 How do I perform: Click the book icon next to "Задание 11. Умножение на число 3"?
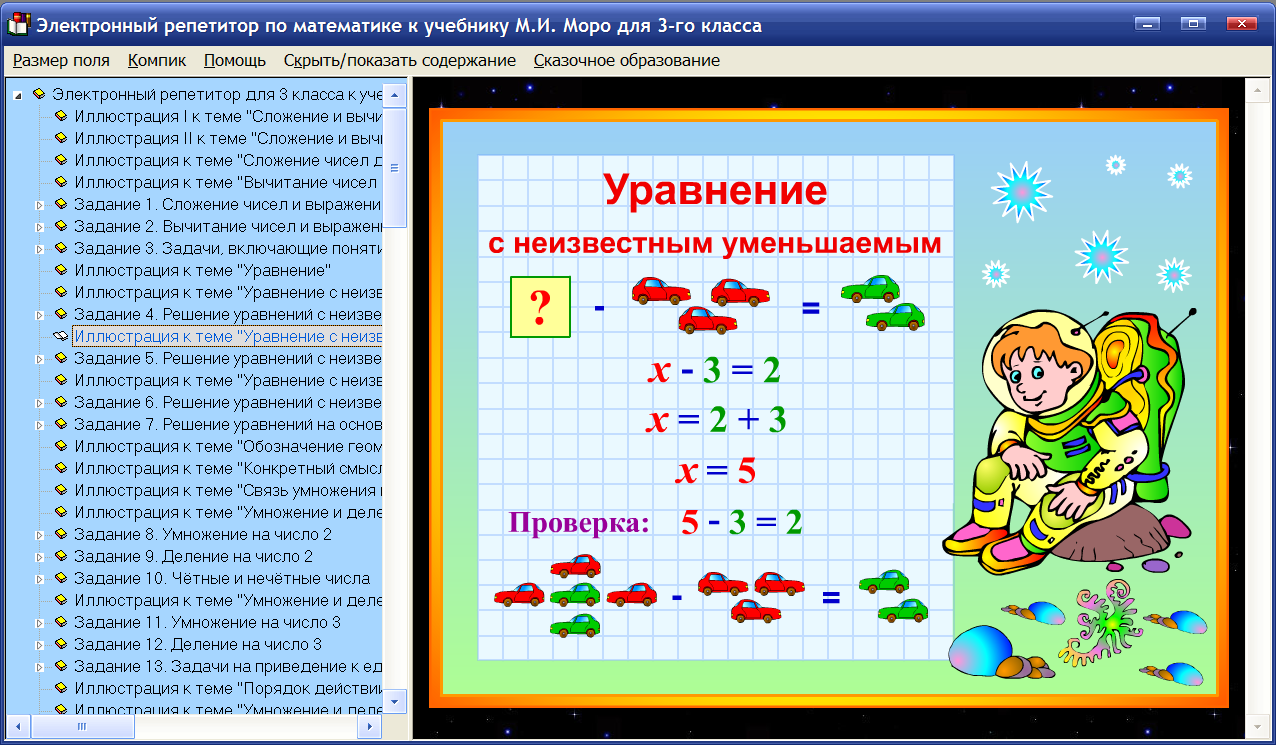tap(60, 623)
